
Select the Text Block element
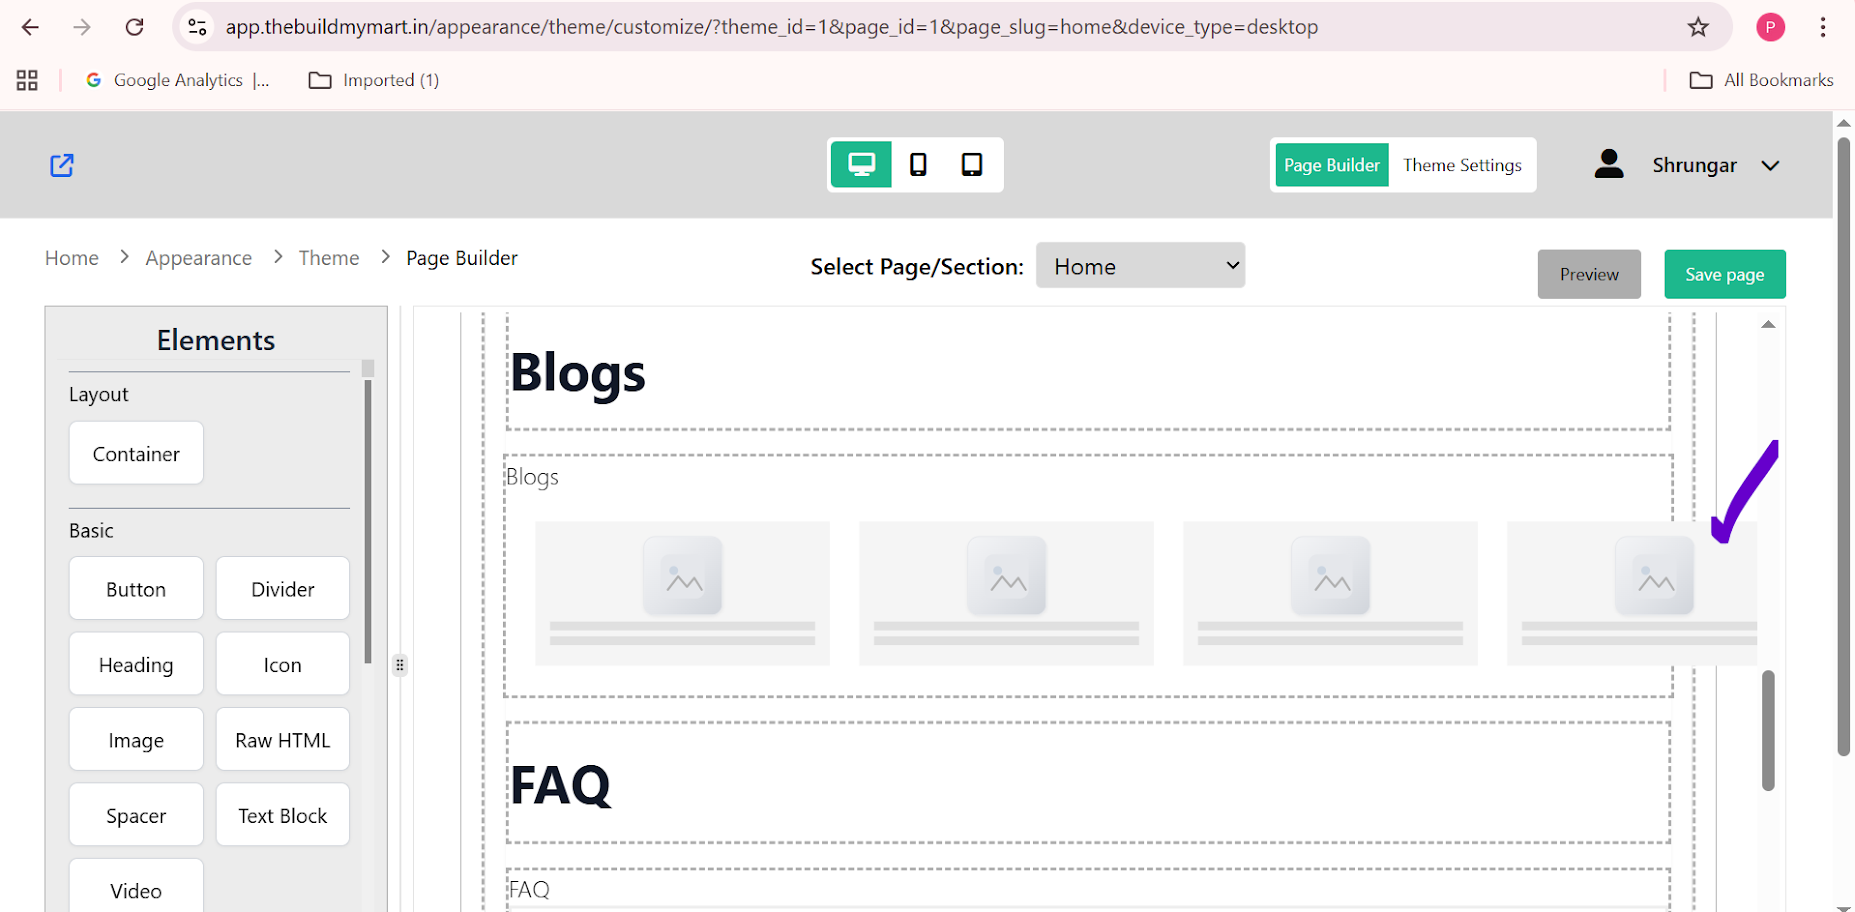[x=283, y=815]
